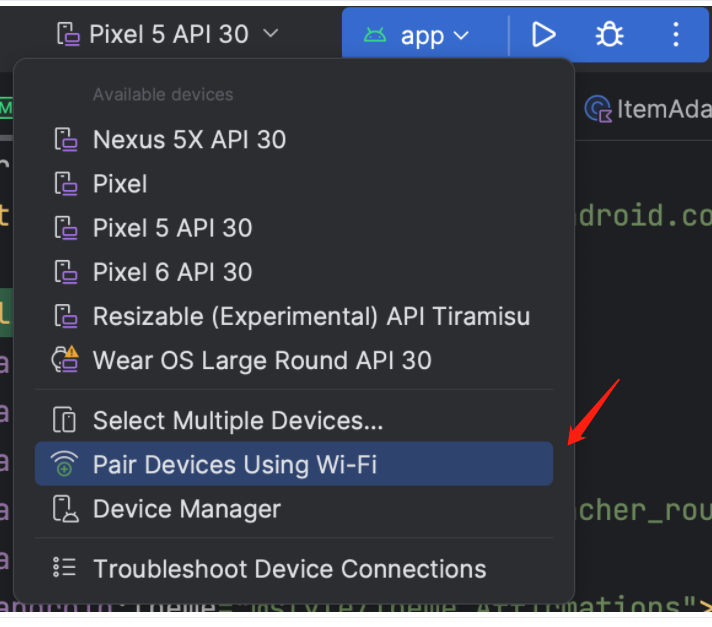The height and width of the screenshot is (627, 712).
Task: Open the app run configuration dropdown
Action: point(421,35)
